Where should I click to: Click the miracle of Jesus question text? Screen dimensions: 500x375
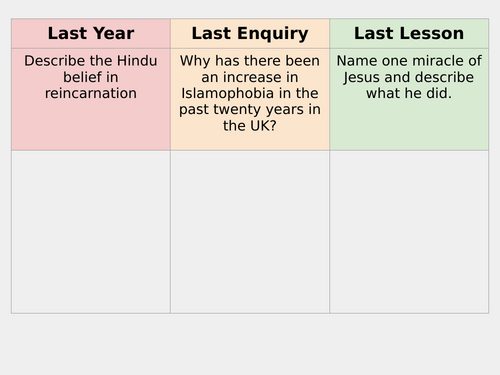409,77
